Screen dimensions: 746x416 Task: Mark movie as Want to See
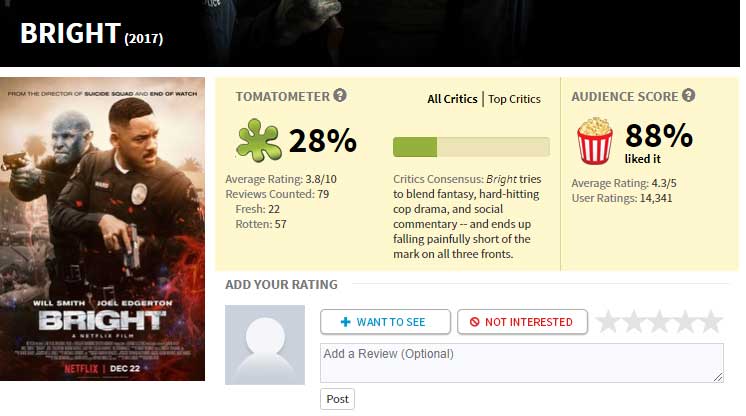coord(385,322)
